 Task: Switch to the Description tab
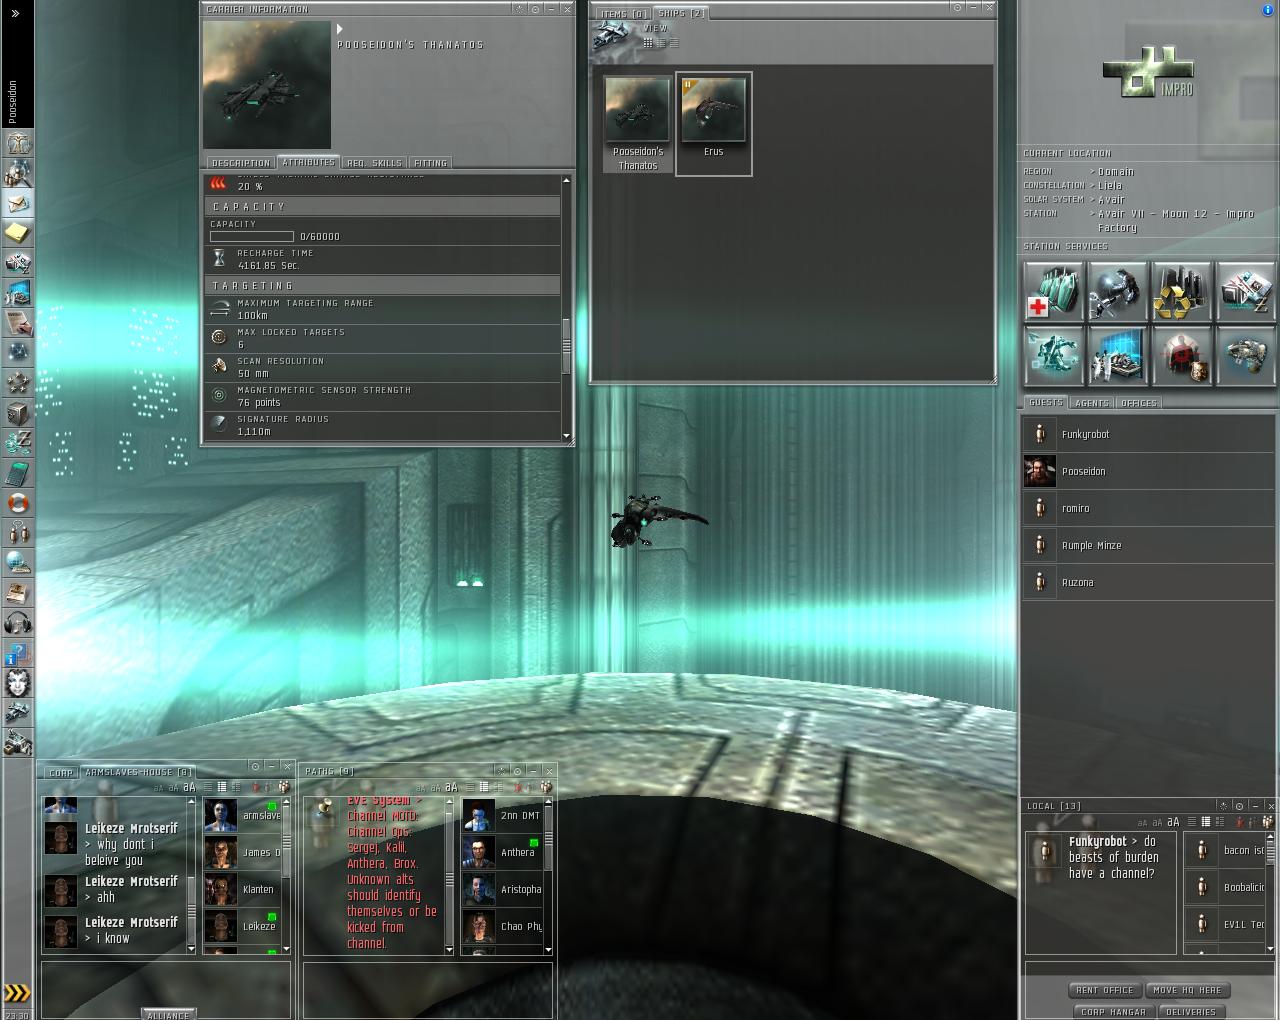(241, 163)
